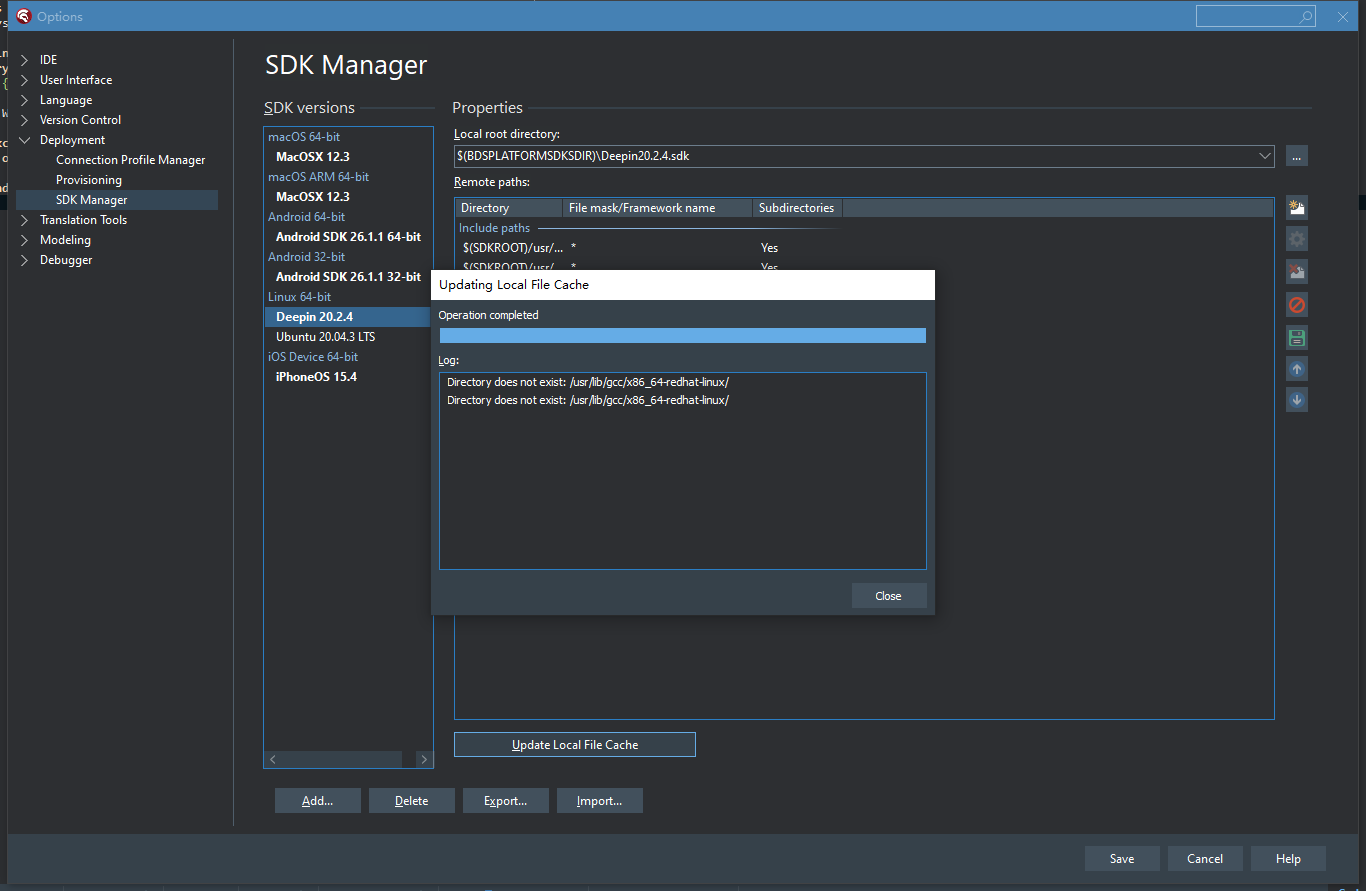This screenshot has height=891, width=1366.
Task: Click the Directory column header
Action: coord(509,208)
